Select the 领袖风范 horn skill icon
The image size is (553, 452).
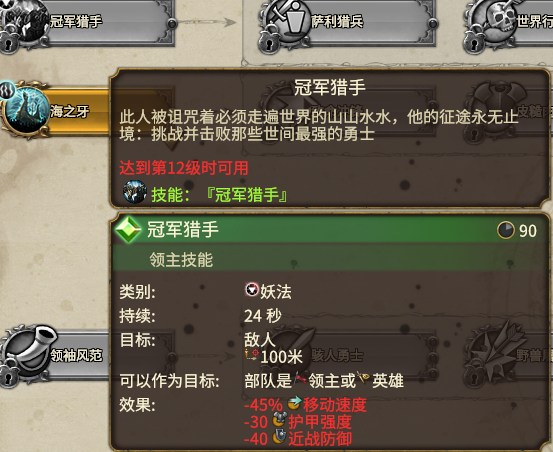pos(30,348)
